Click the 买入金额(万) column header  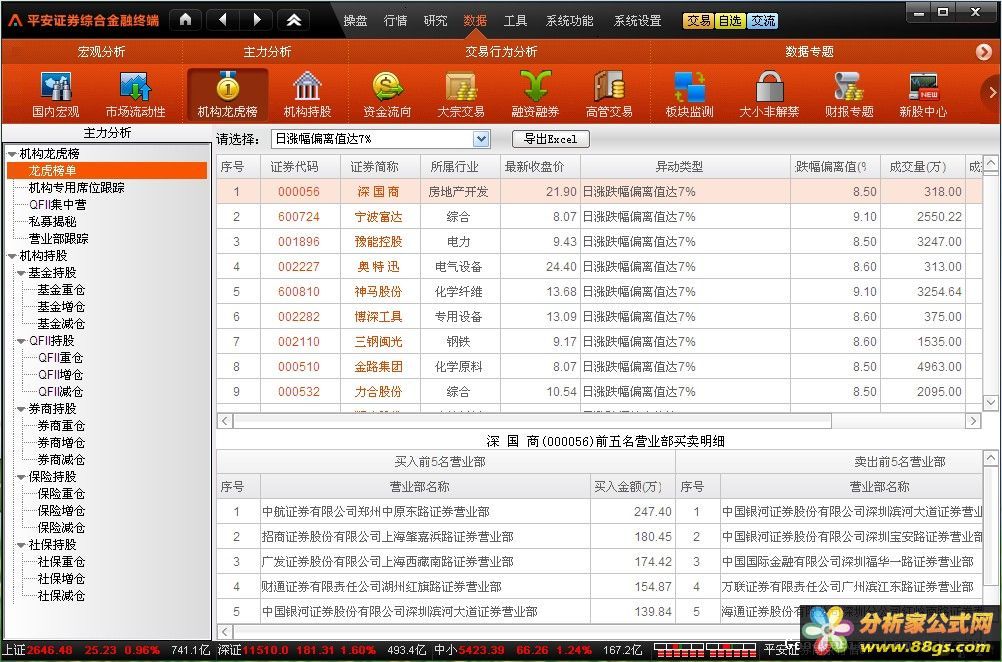coord(632,486)
